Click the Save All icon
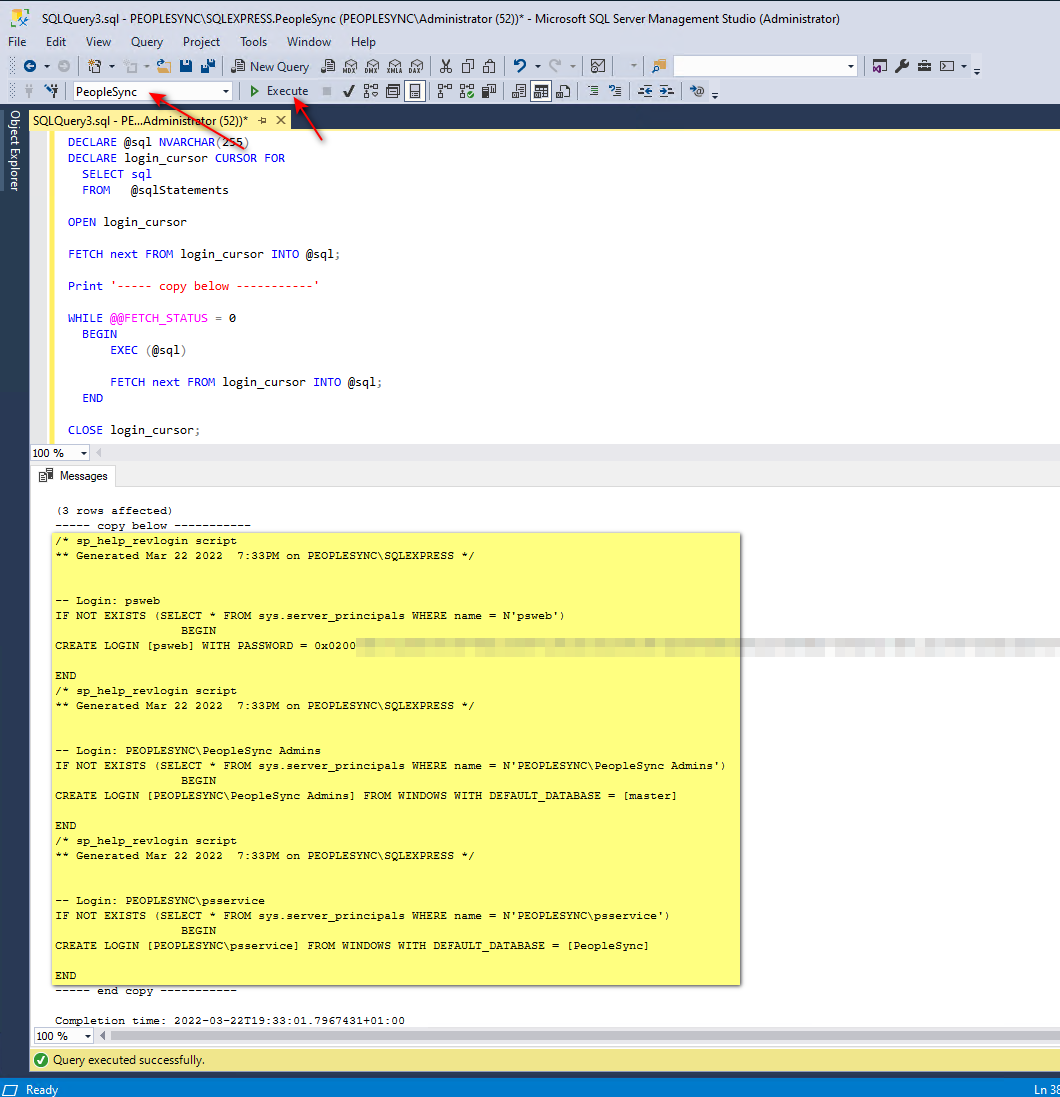1060x1097 pixels. [x=209, y=66]
